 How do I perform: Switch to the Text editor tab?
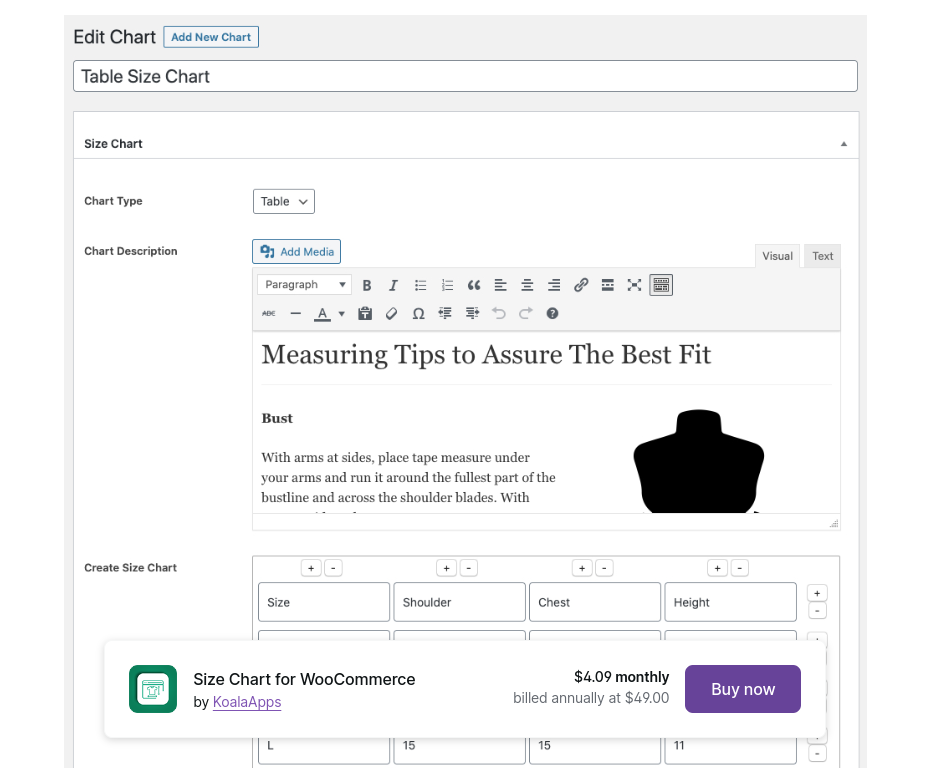(x=822, y=256)
